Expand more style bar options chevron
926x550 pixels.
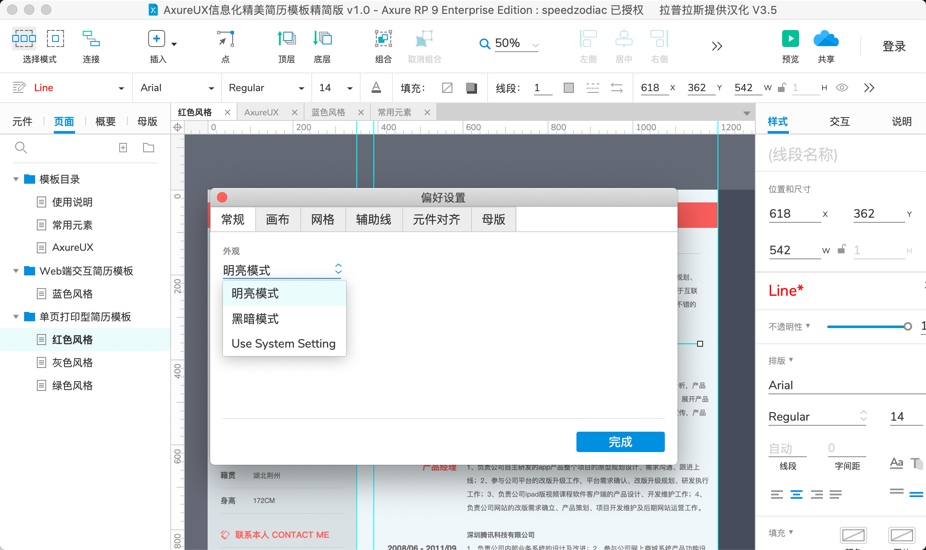tap(869, 88)
